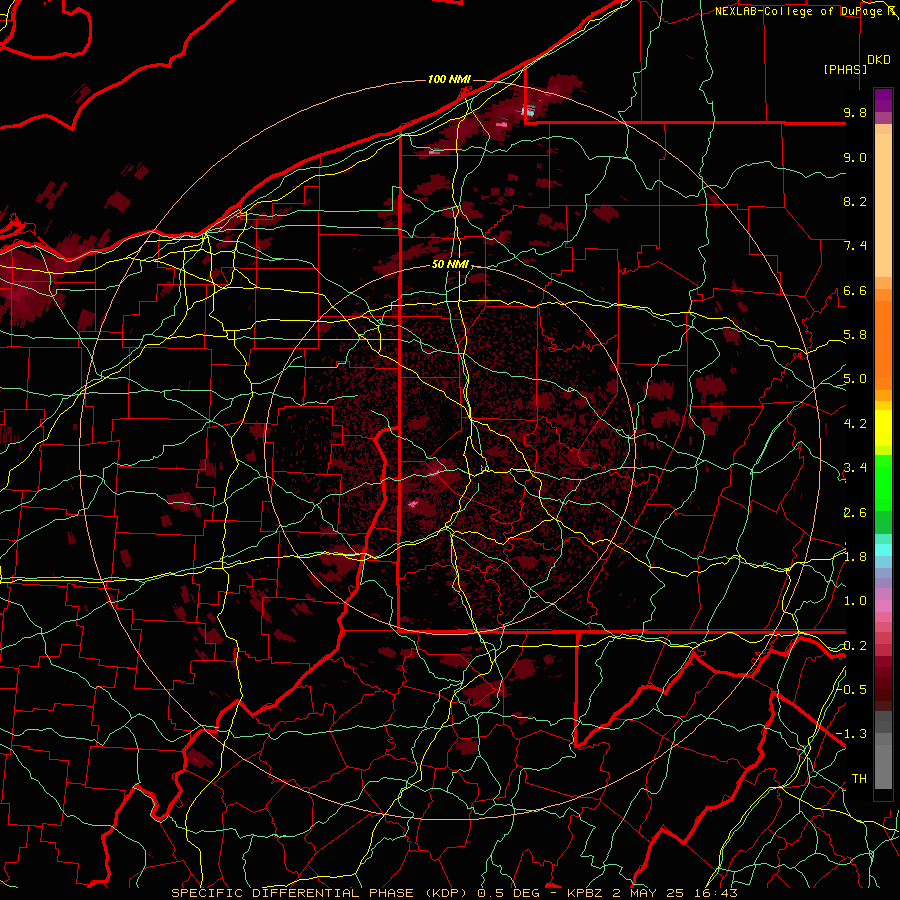This screenshot has height=900, width=900.
Task: Click the 9.8 value on the color scale
Action: (855, 112)
